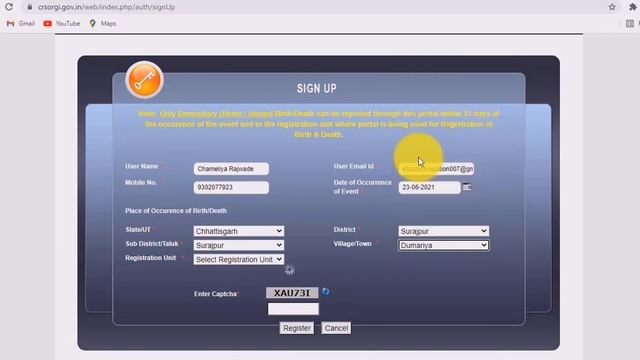Open the State/UT dropdown showing Chhattisgarh

(238, 231)
